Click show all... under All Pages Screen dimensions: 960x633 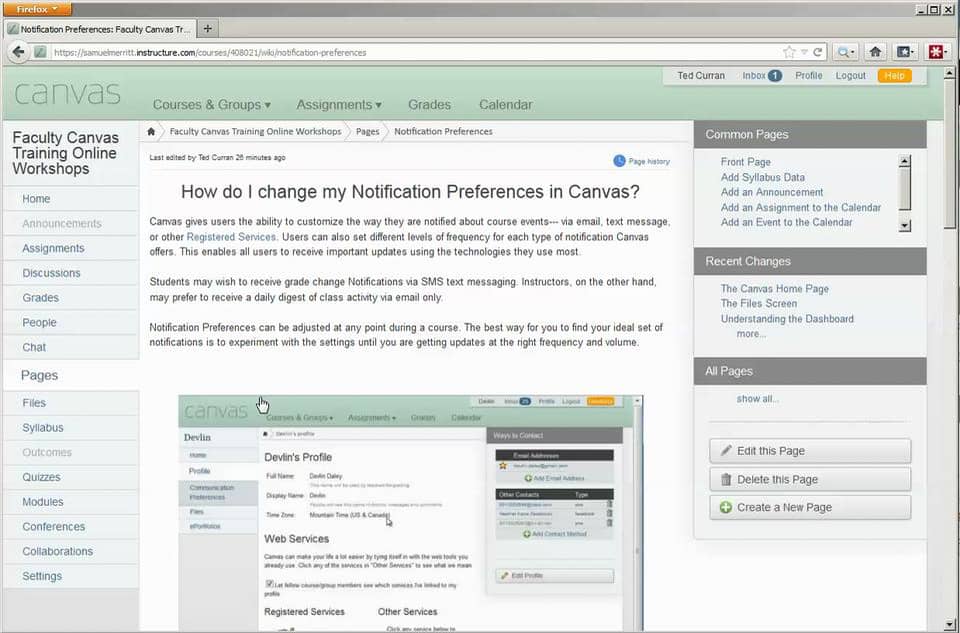(x=758, y=399)
